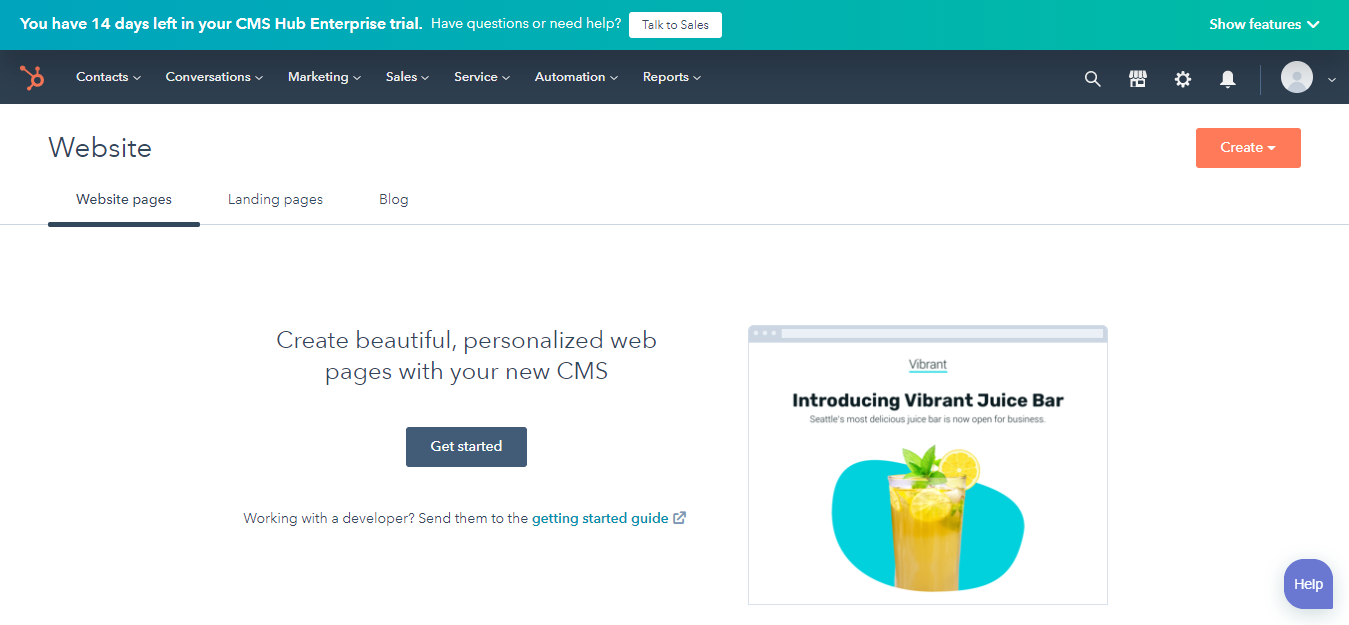Click the Vibrant Juice Bar preview thumbnail
The height and width of the screenshot is (625, 1349).
tap(927, 464)
